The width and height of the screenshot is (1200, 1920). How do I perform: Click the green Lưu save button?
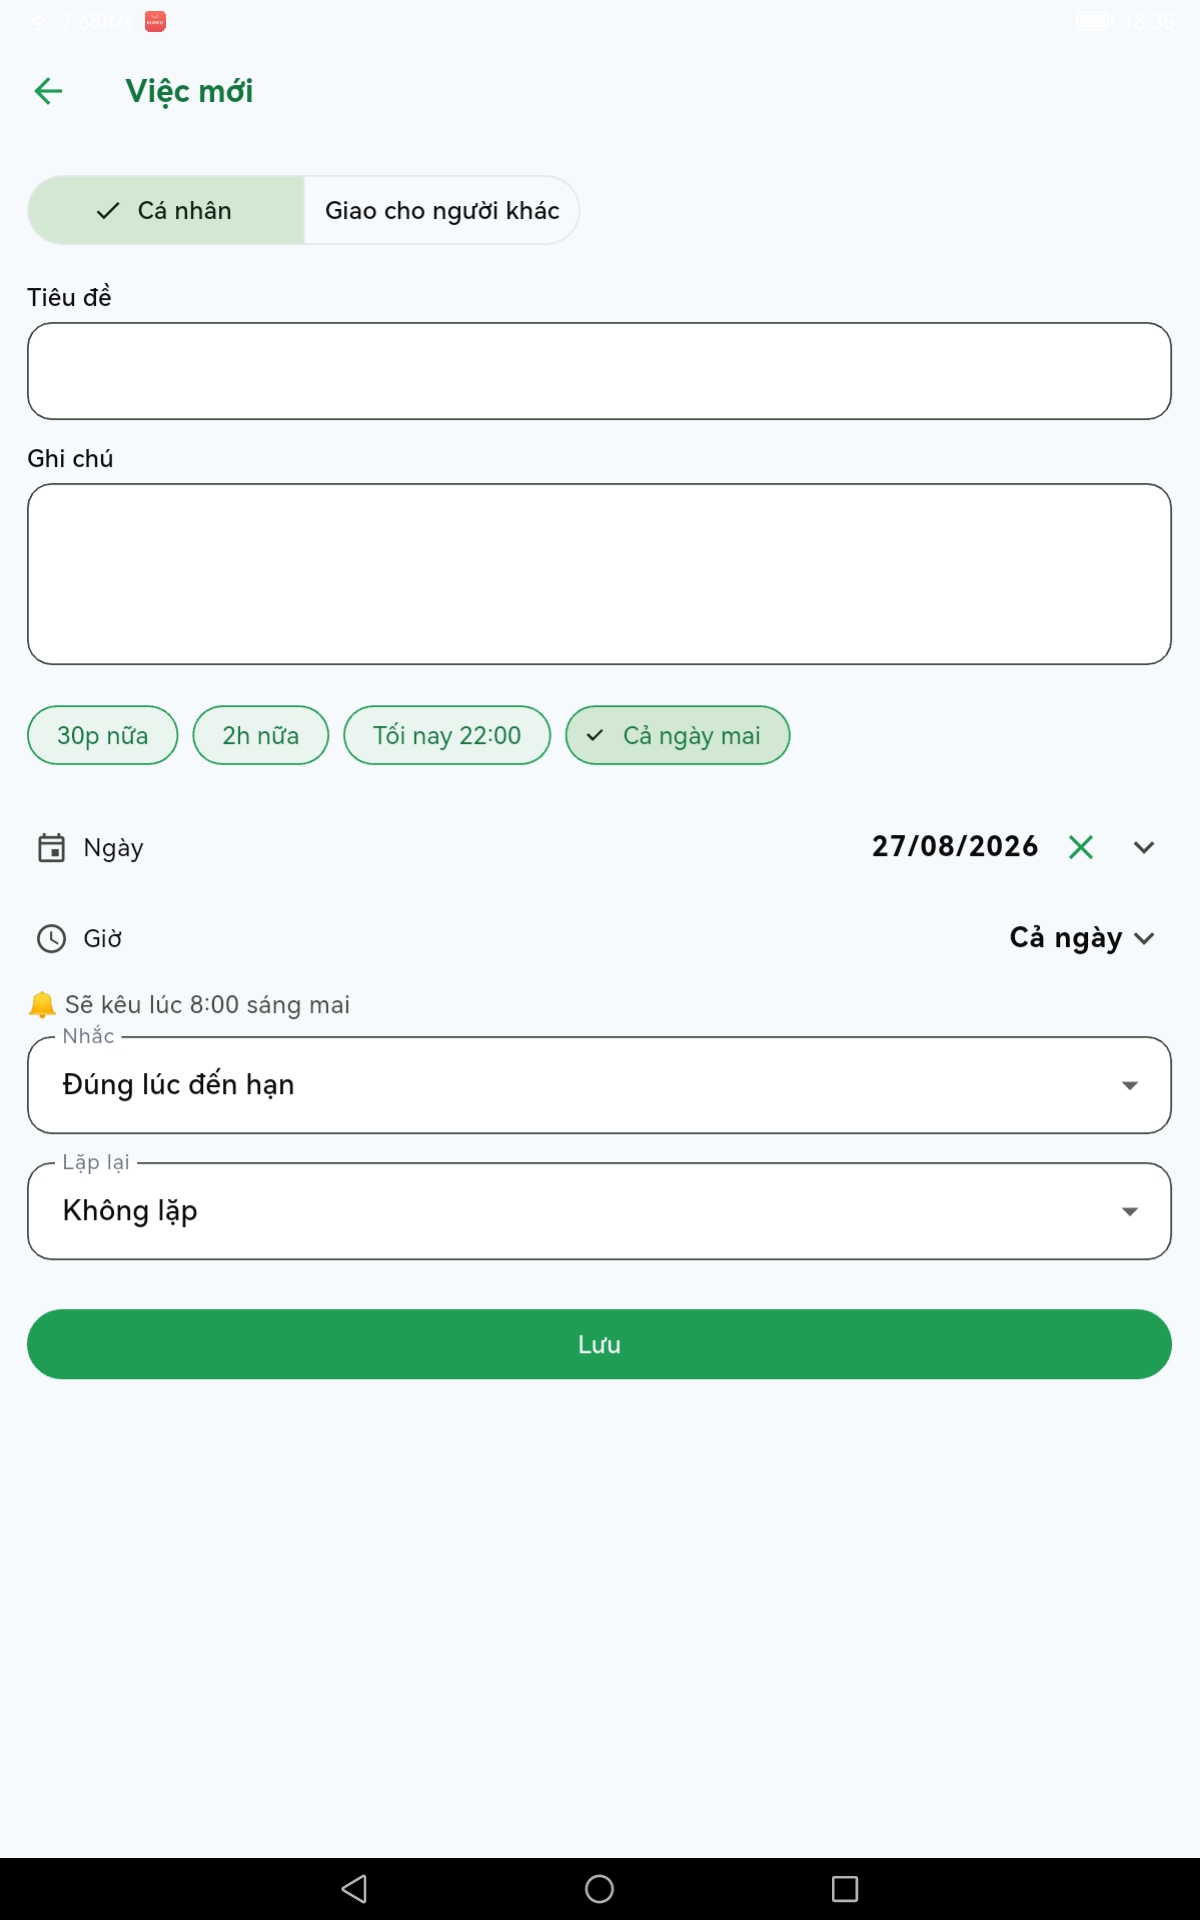point(599,1344)
